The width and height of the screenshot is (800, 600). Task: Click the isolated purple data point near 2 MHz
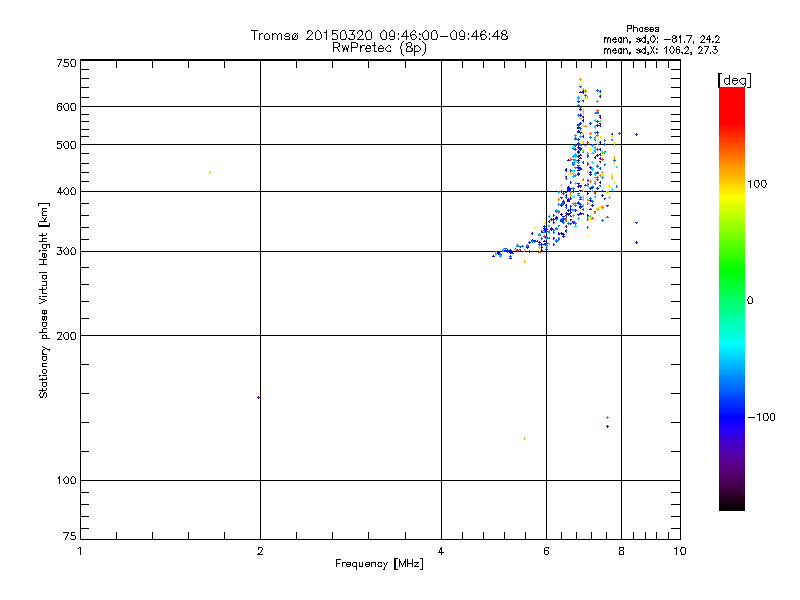(x=259, y=397)
